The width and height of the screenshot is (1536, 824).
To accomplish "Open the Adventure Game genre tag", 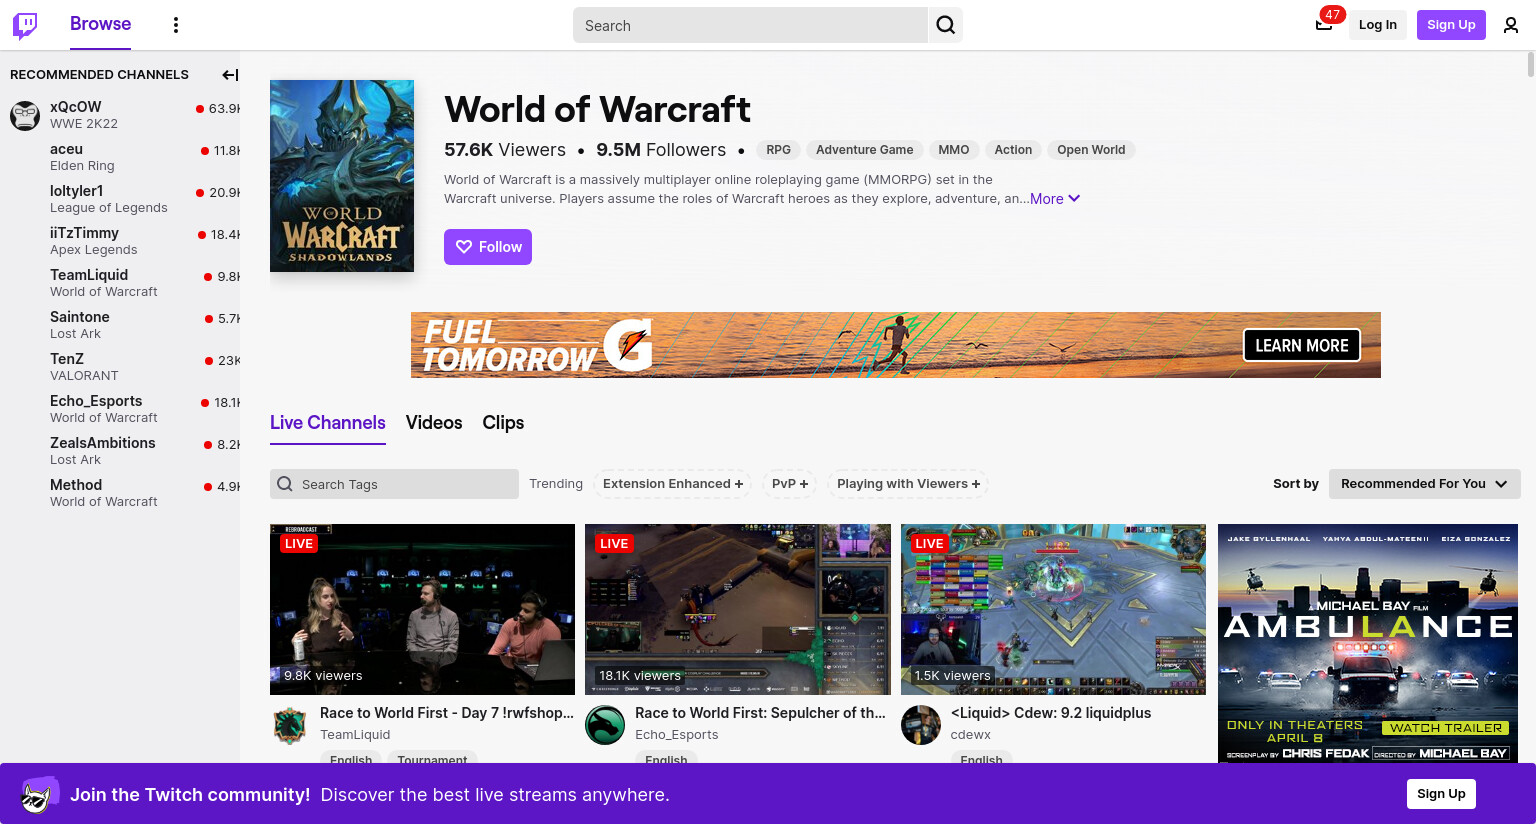I will [865, 150].
